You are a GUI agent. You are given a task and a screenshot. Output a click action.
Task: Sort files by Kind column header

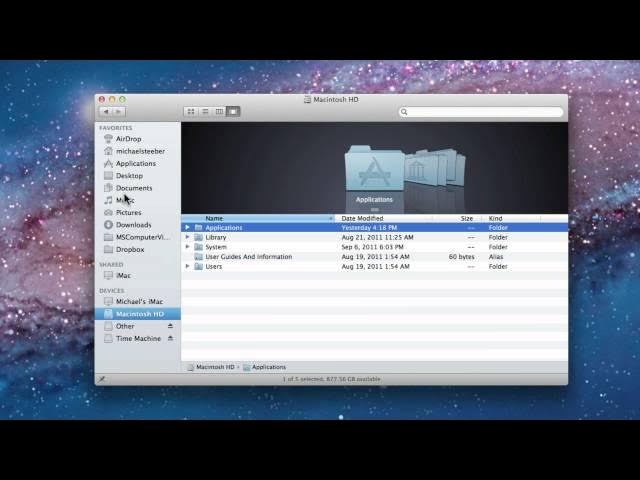[496, 218]
